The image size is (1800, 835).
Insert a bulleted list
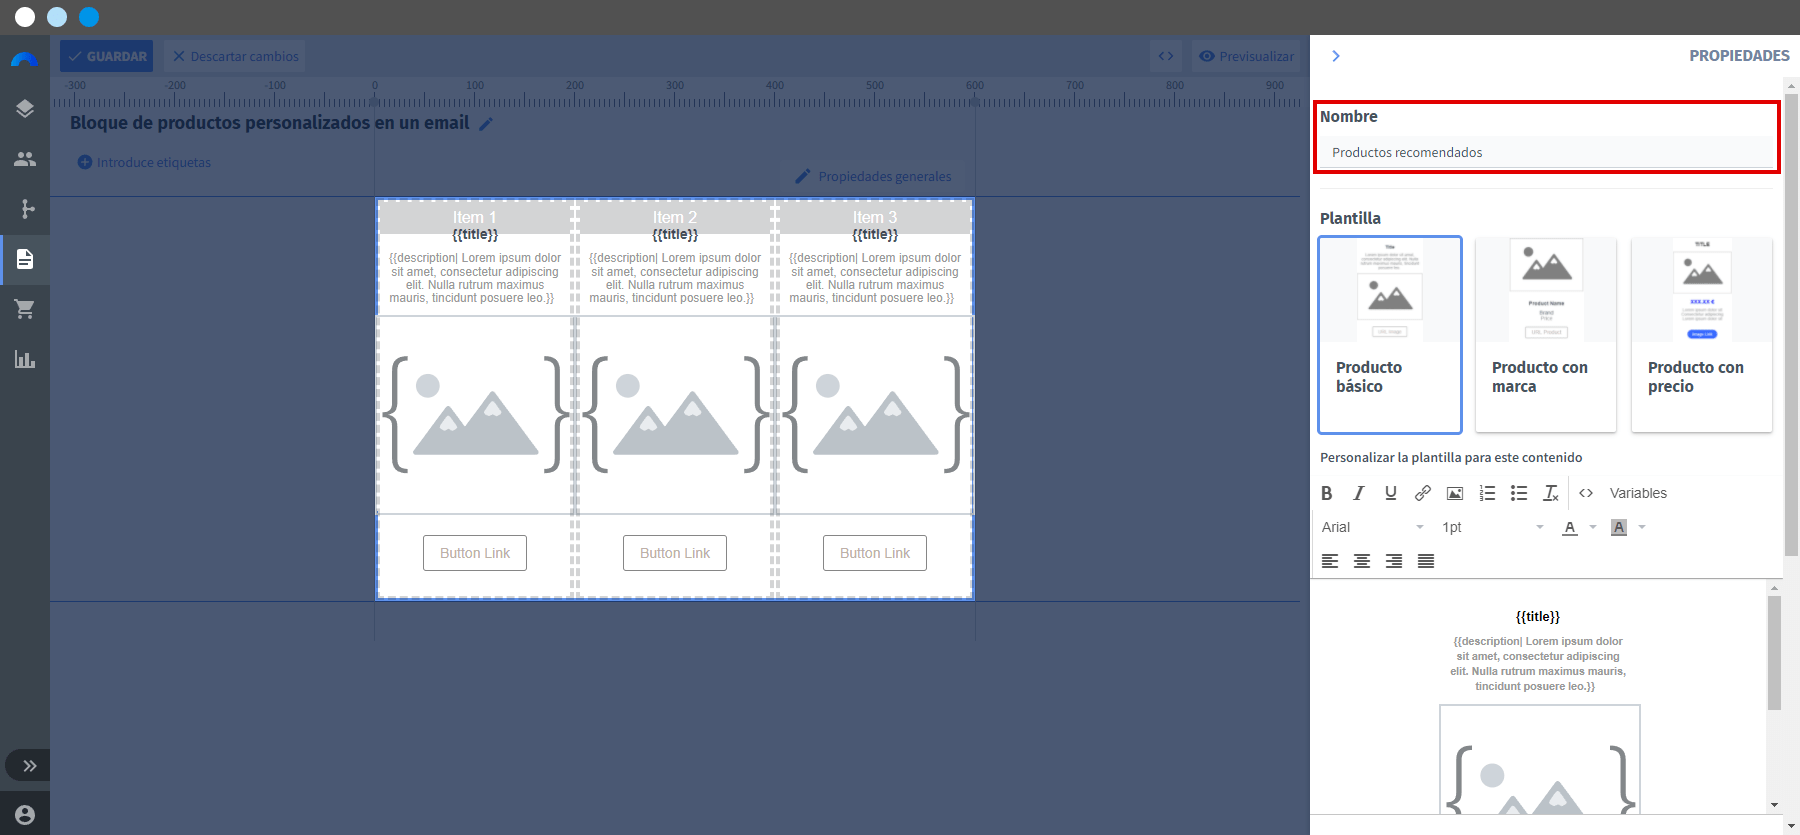[1519, 493]
